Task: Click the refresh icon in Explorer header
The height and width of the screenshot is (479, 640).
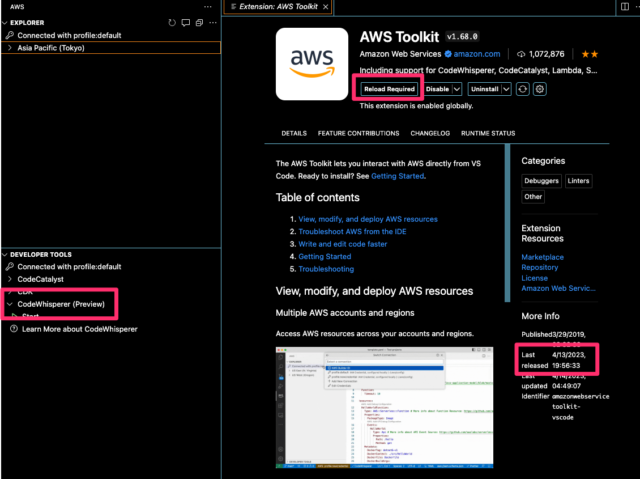Action: tap(172, 23)
